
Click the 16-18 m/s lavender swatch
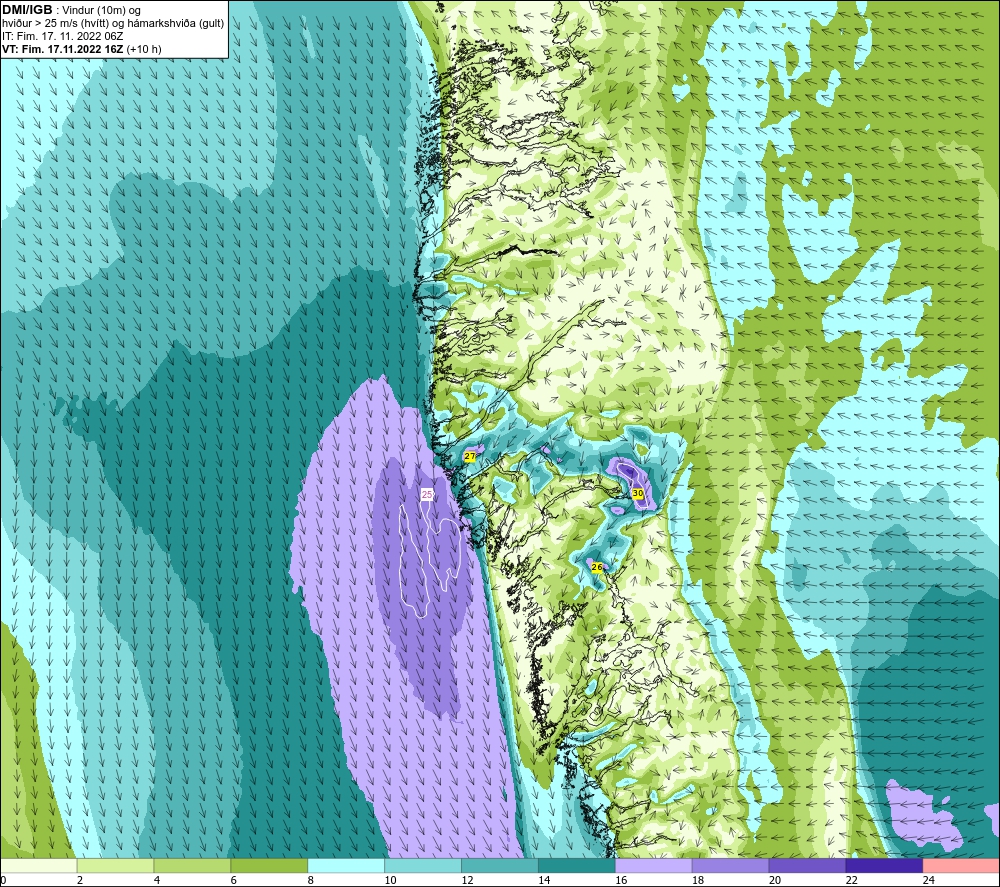tap(653, 865)
